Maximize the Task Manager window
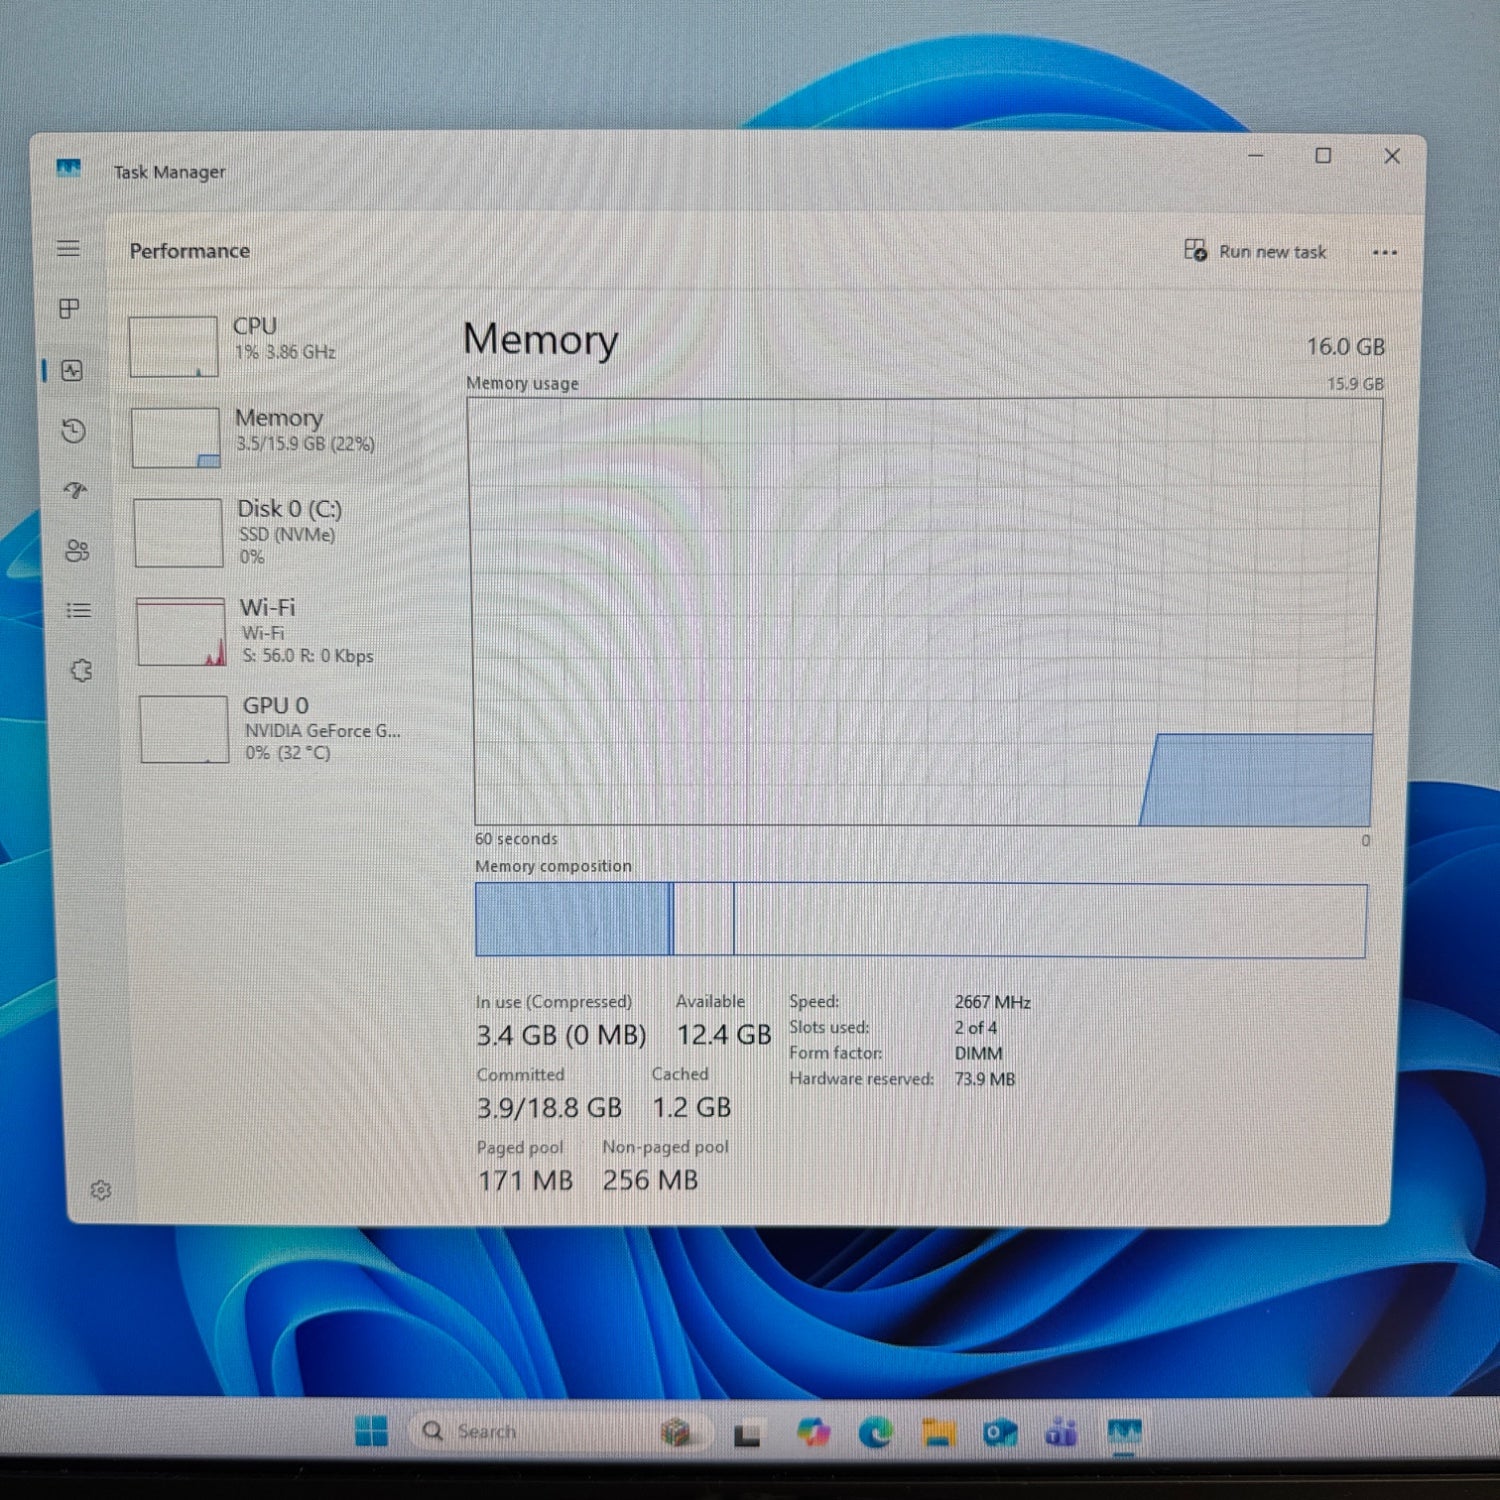This screenshot has height=1500, width=1500. 1323,156
